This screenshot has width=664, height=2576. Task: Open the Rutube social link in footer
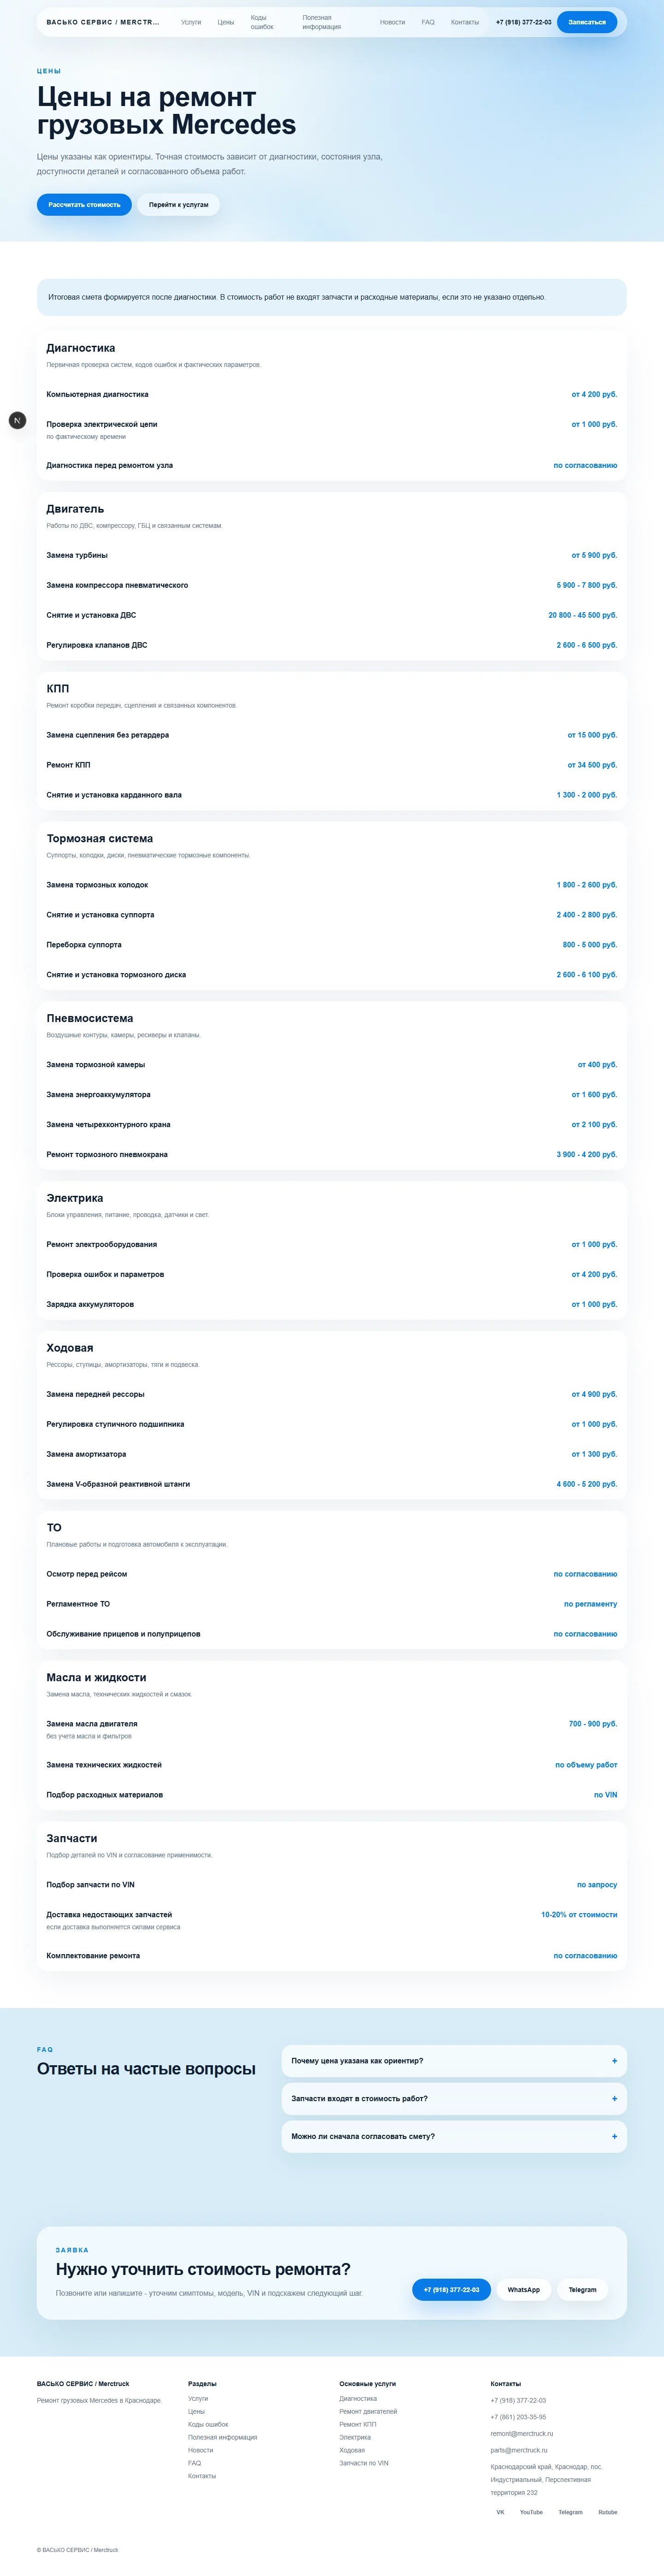click(608, 2511)
